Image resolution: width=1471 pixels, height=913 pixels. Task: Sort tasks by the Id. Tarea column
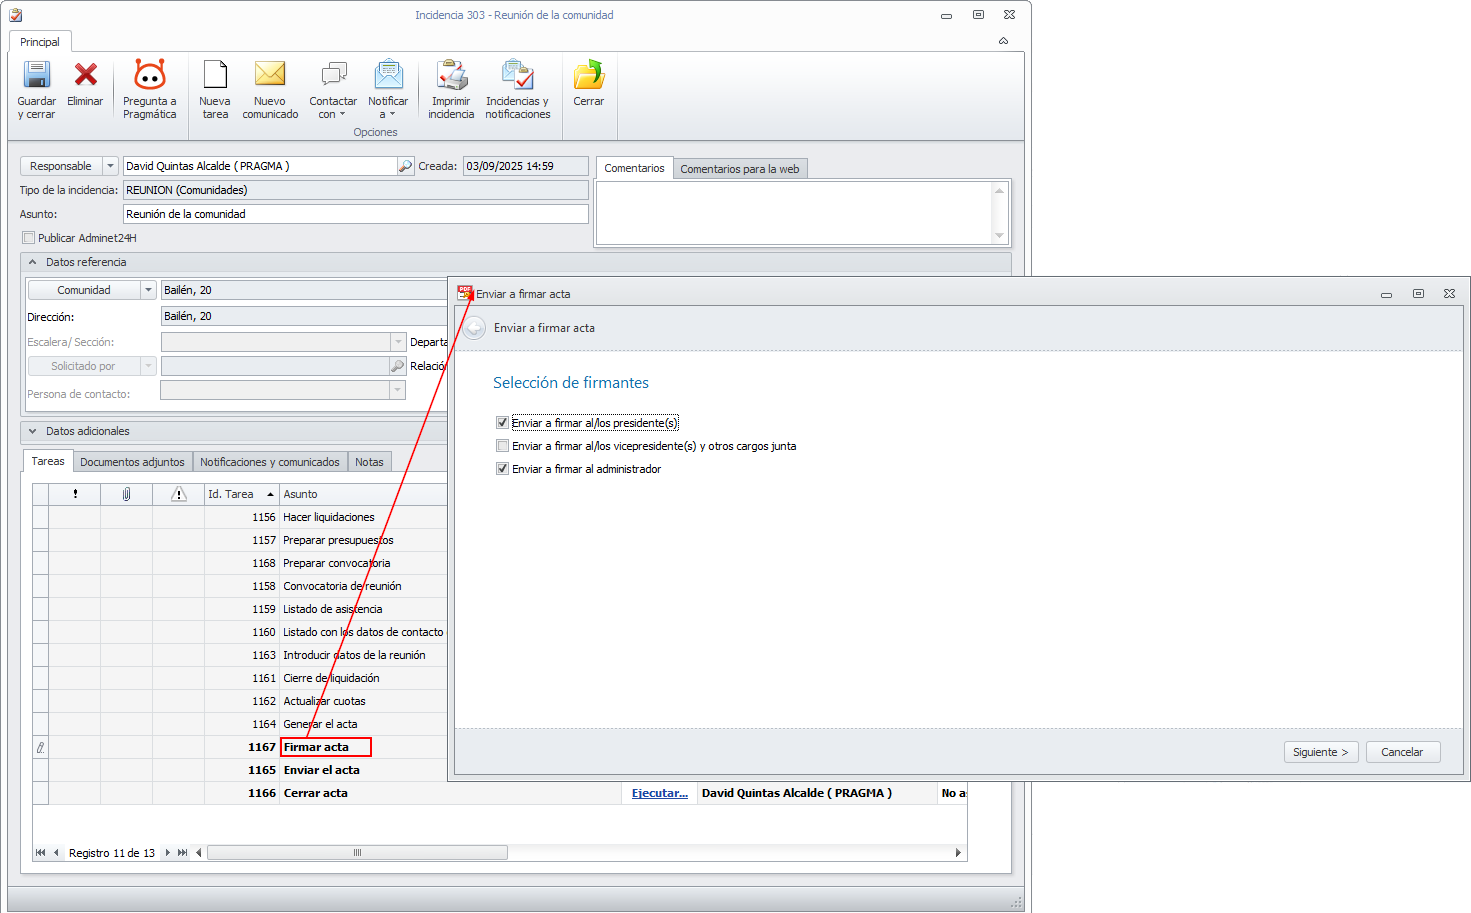pyautogui.click(x=241, y=494)
